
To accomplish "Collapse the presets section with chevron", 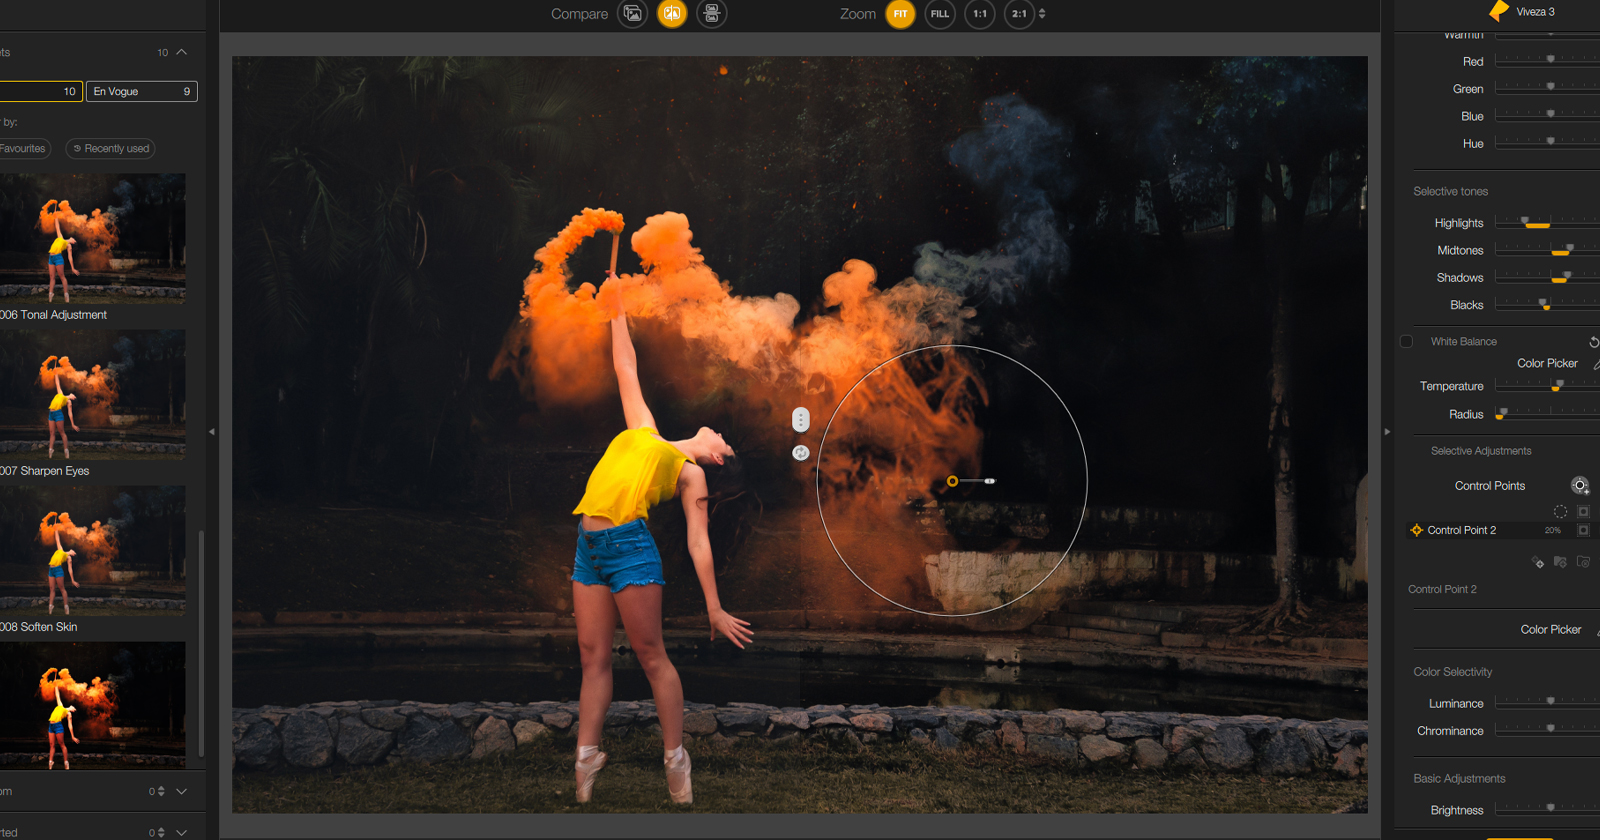I will pos(181,52).
